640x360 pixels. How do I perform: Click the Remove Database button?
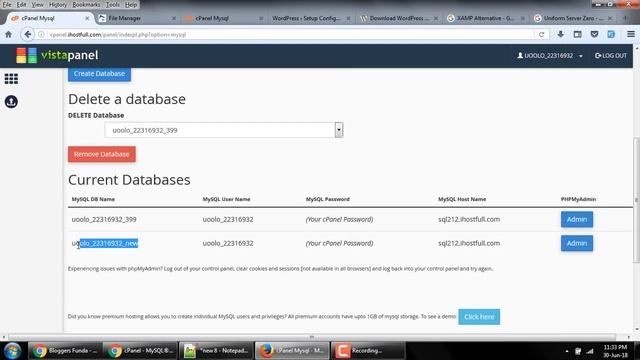coord(102,154)
